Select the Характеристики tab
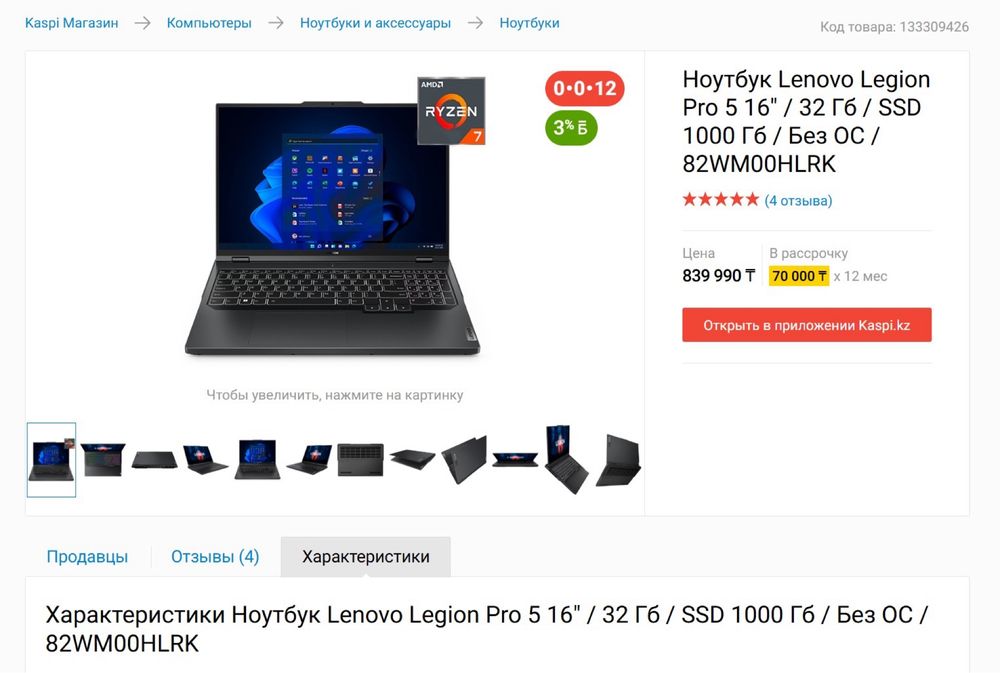Viewport: 1000px width, 673px height. [366, 557]
